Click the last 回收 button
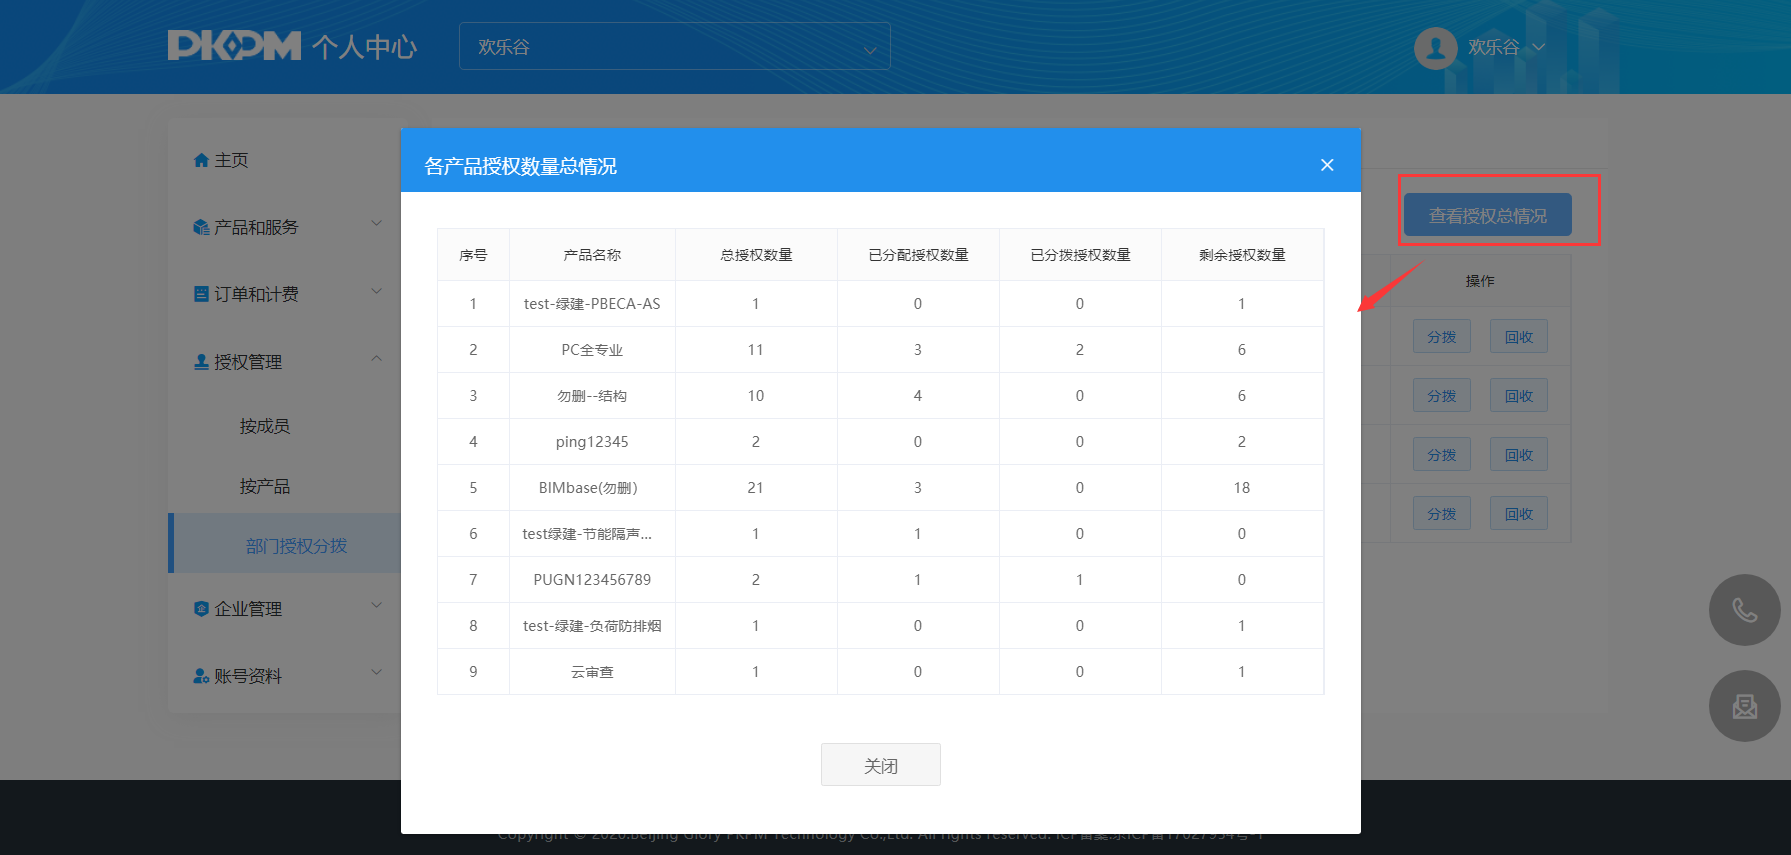The width and height of the screenshot is (1791, 855). [1518, 514]
